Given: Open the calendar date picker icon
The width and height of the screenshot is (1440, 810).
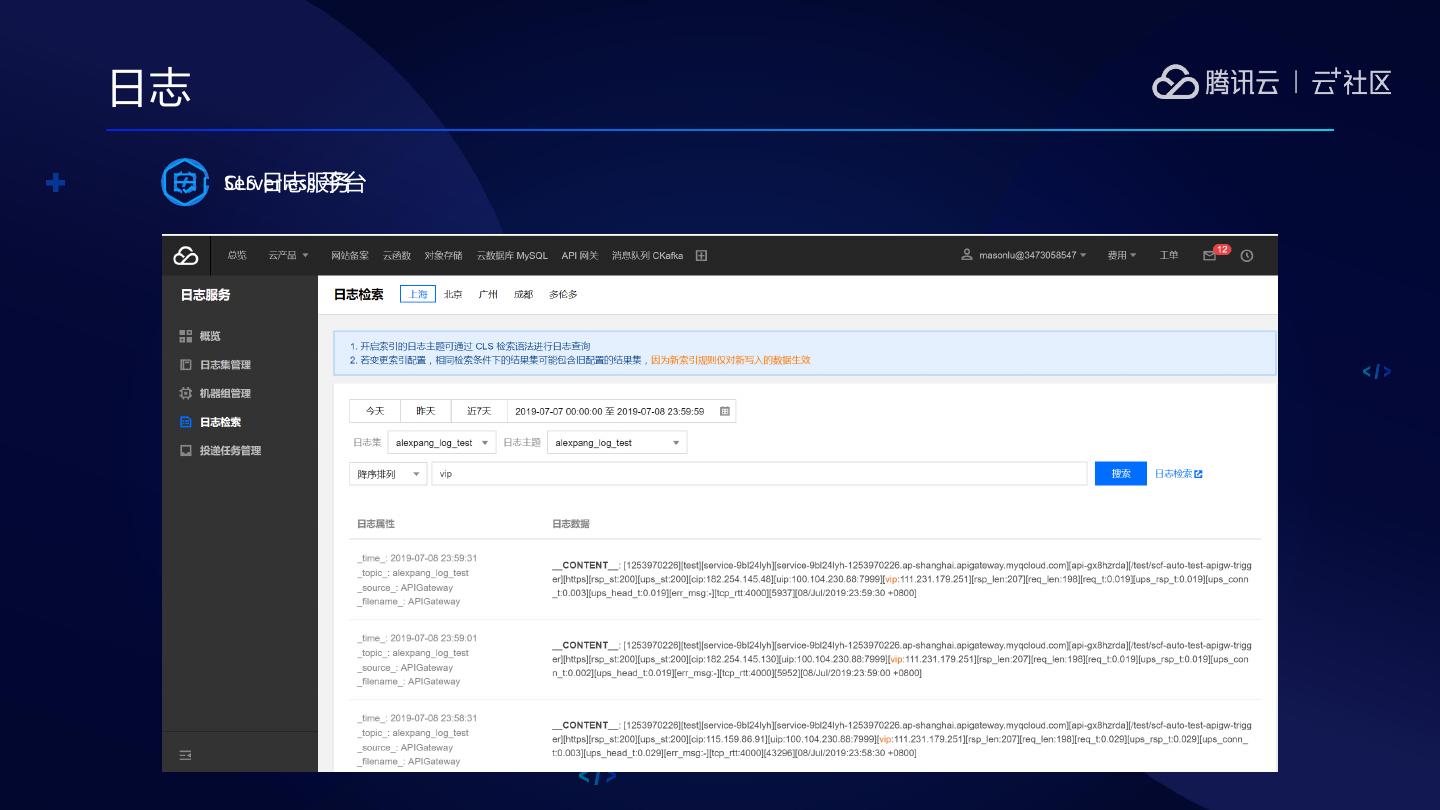Looking at the screenshot, I should pyautogui.click(x=725, y=411).
